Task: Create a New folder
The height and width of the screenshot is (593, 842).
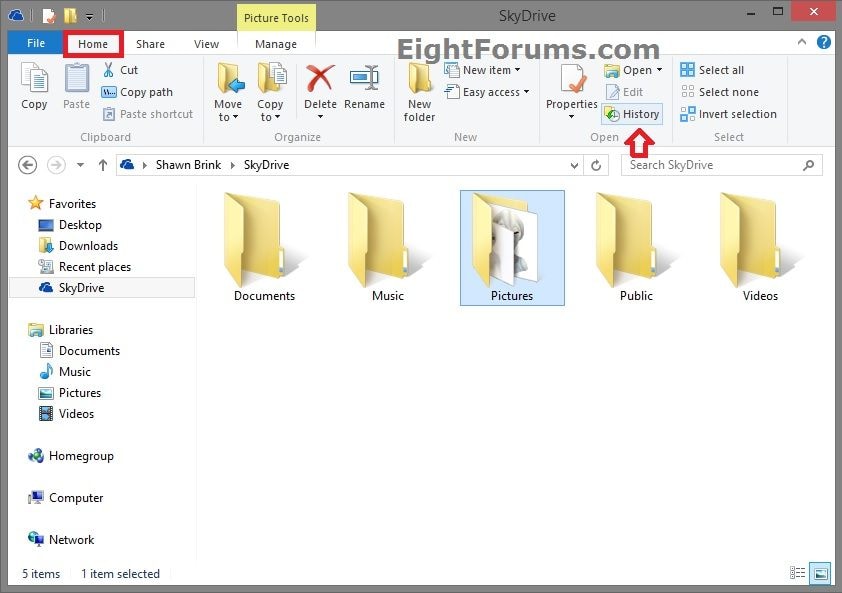Action: [419, 92]
